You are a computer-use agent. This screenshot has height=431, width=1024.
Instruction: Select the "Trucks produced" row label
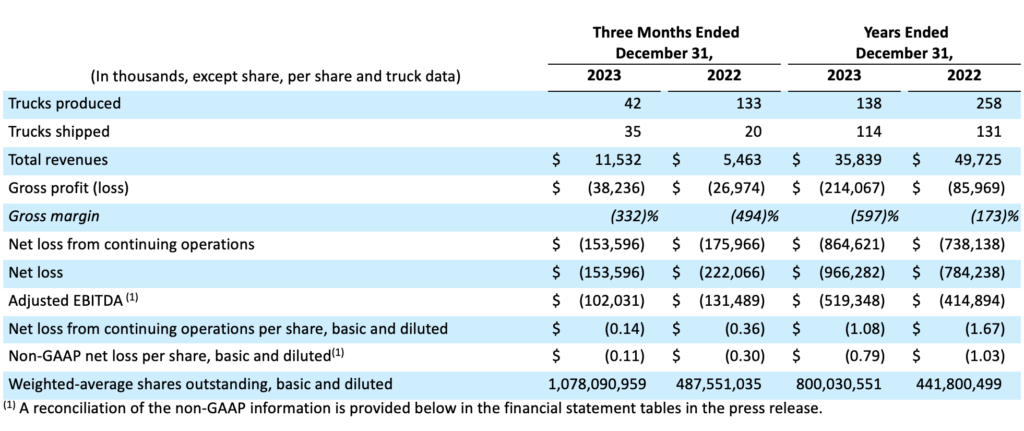(64, 103)
